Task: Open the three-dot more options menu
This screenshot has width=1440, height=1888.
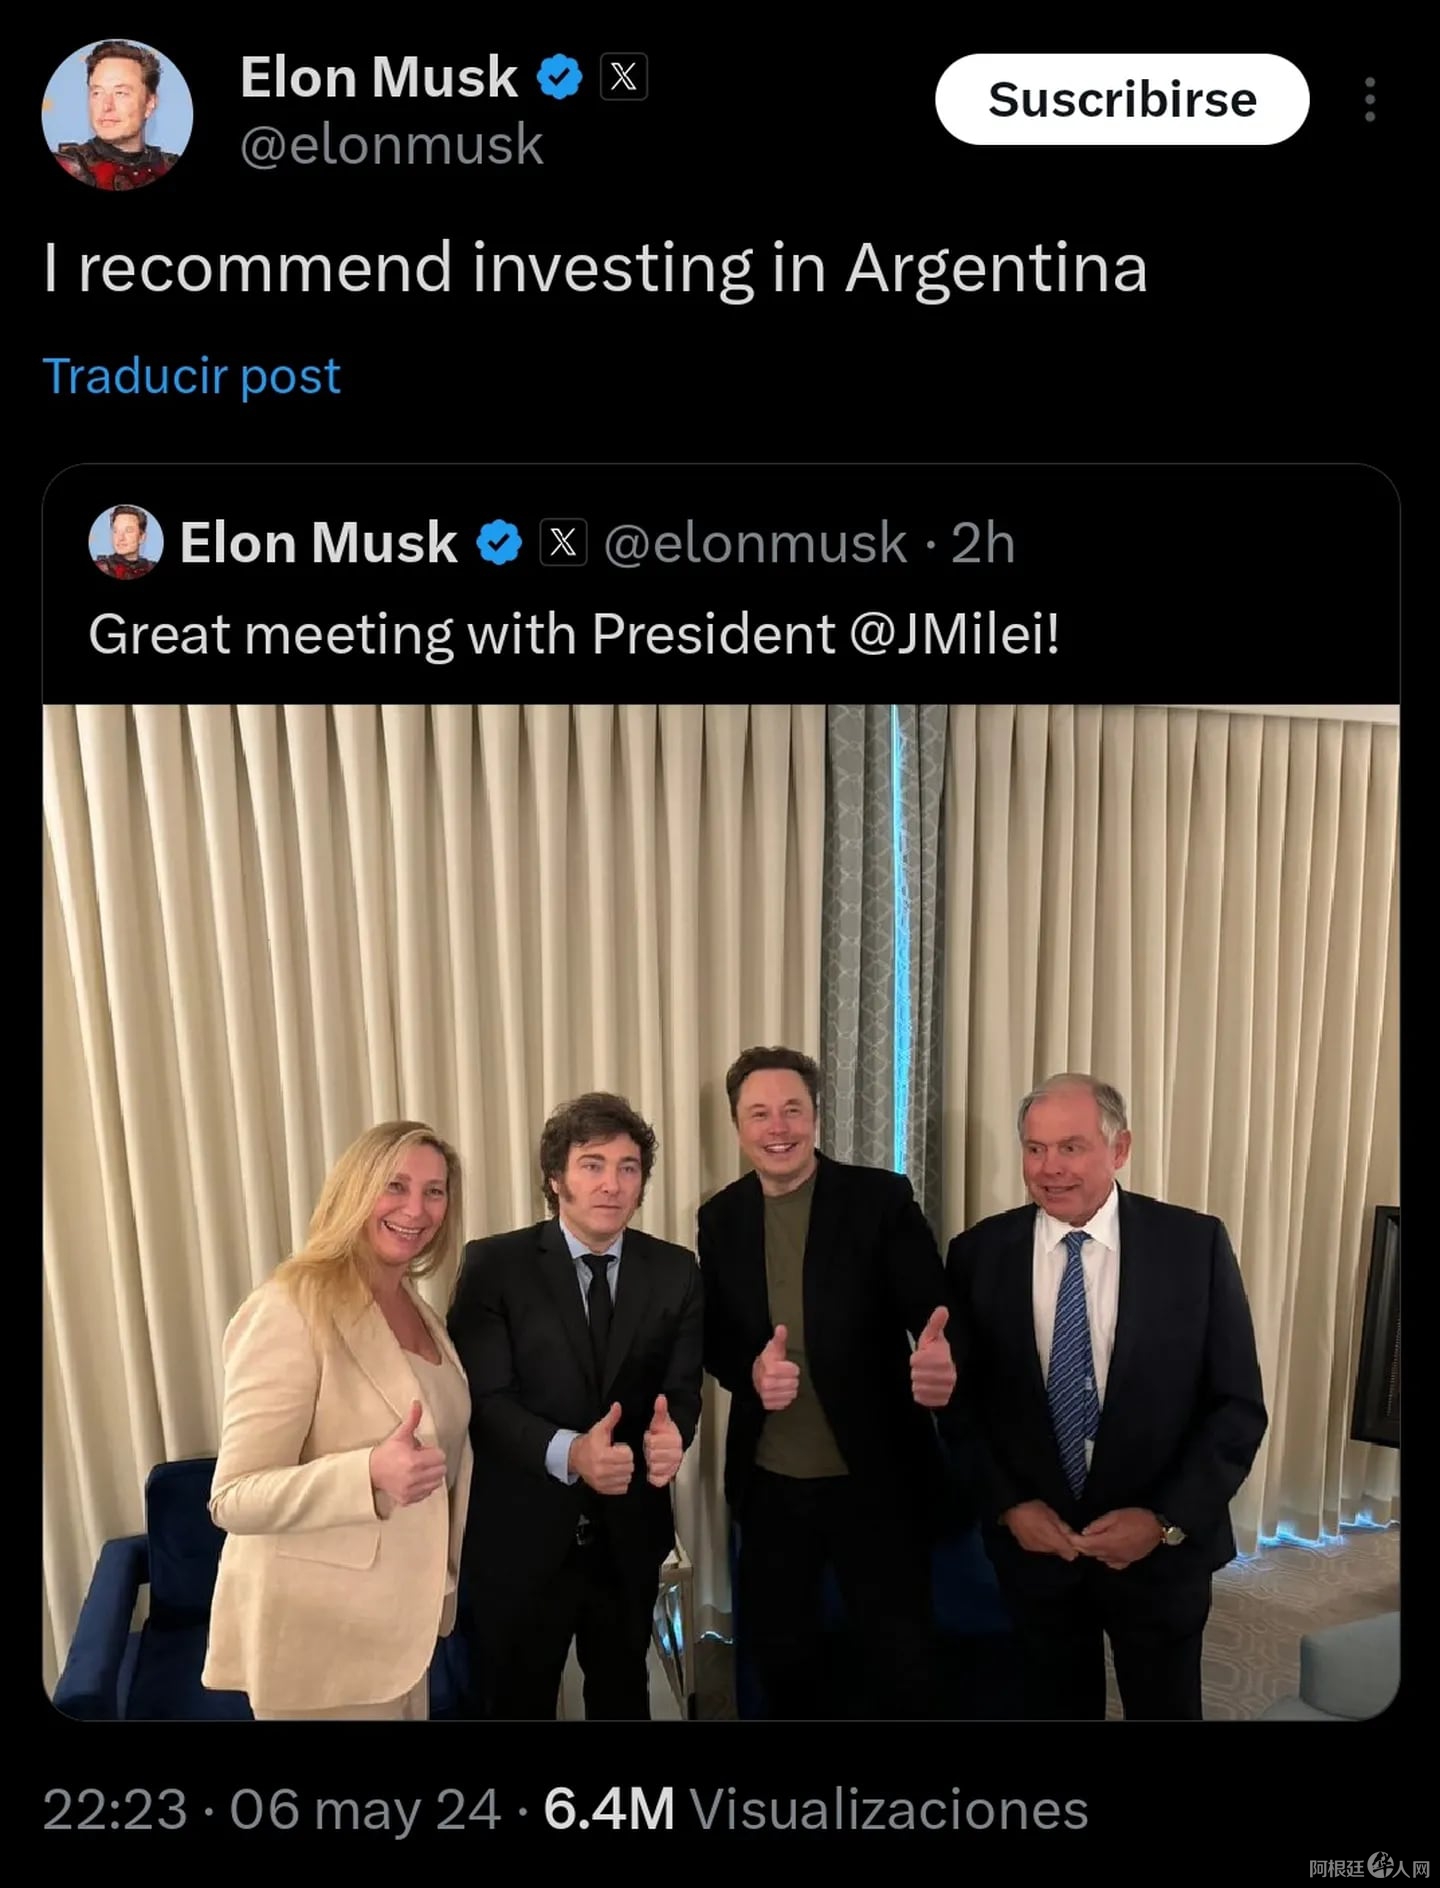Action: click(x=1369, y=100)
